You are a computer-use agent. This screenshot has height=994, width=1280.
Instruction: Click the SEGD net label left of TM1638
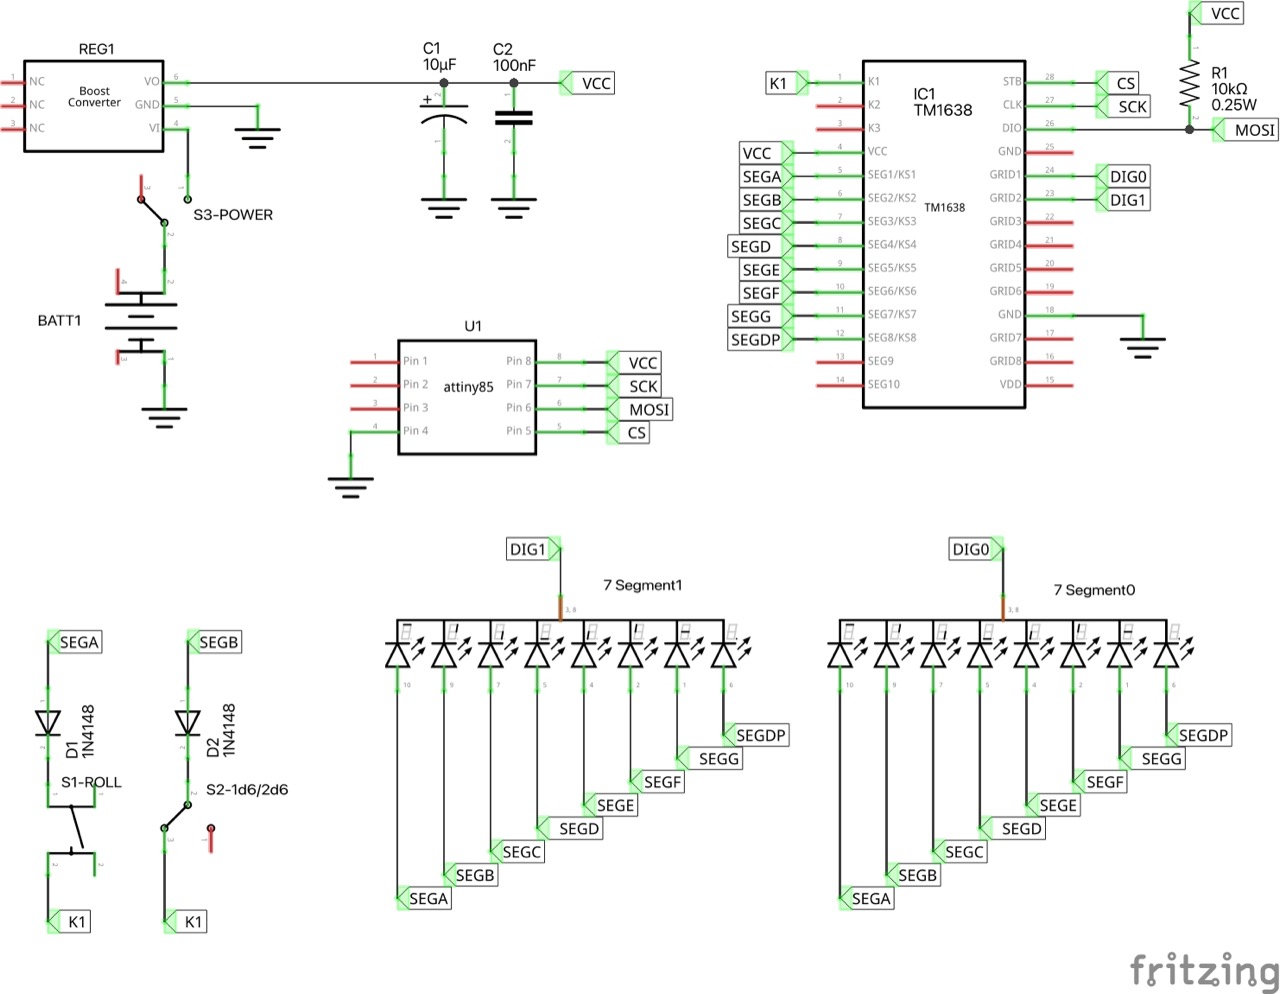pyautogui.click(x=760, y=246)
